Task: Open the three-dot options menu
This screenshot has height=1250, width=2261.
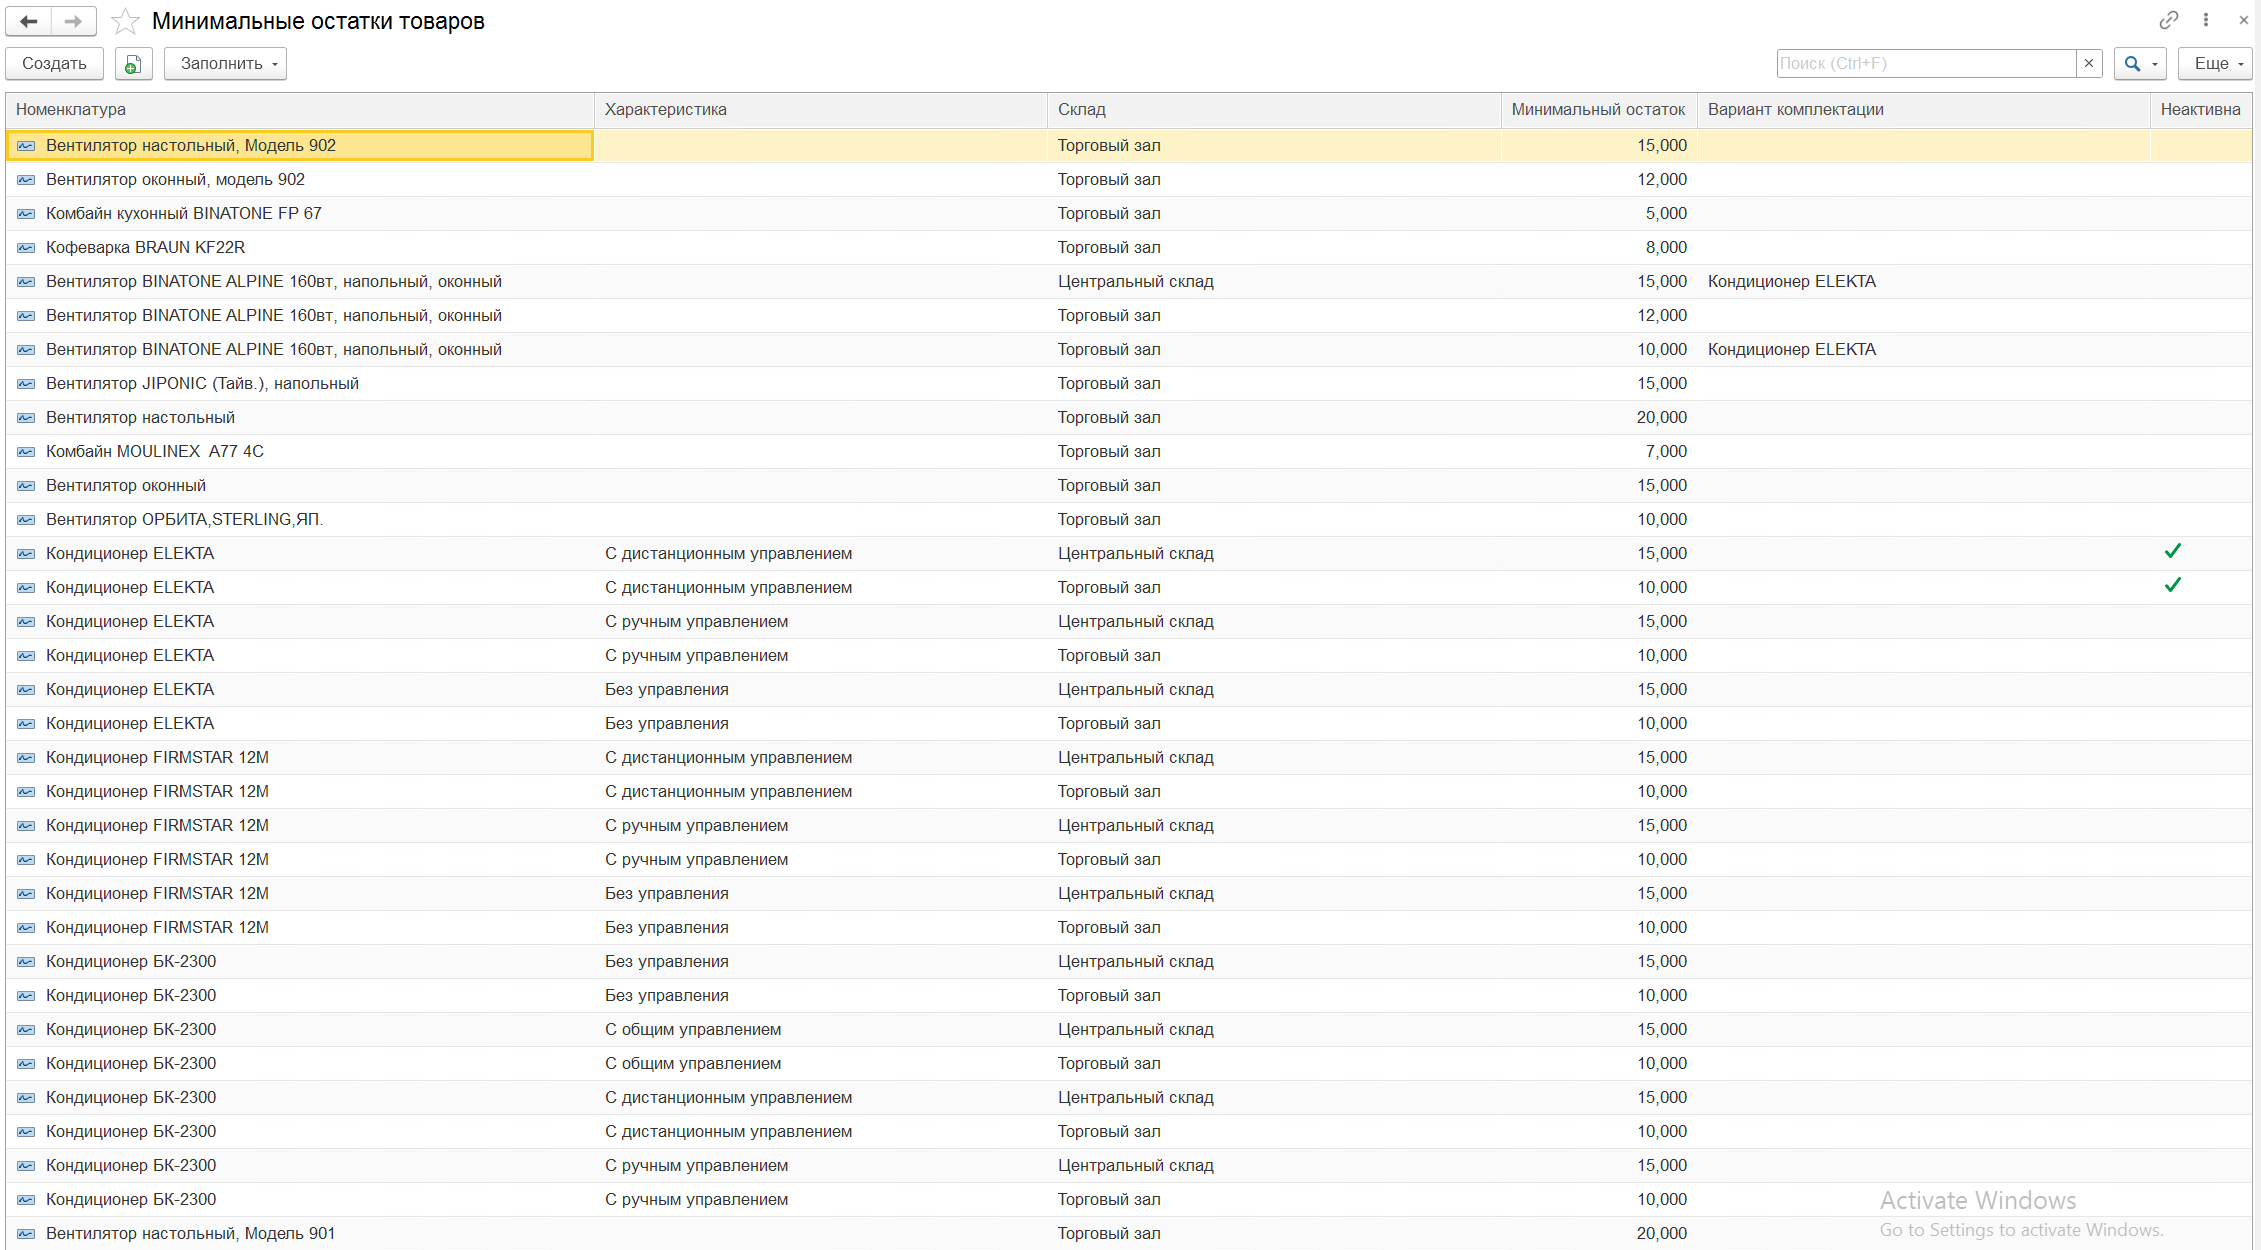Action: point(2206,20)
